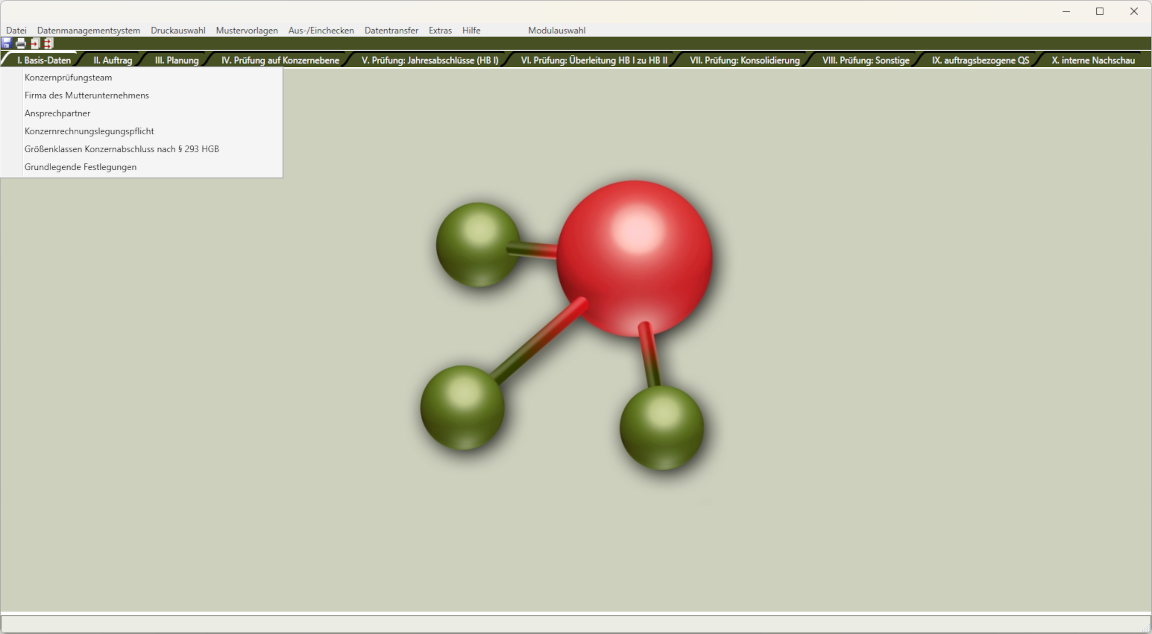The width and height of the screenshot is (1152, 634).
Task: Select the X. interne Nachschau tab
Action: point(1093,60)
